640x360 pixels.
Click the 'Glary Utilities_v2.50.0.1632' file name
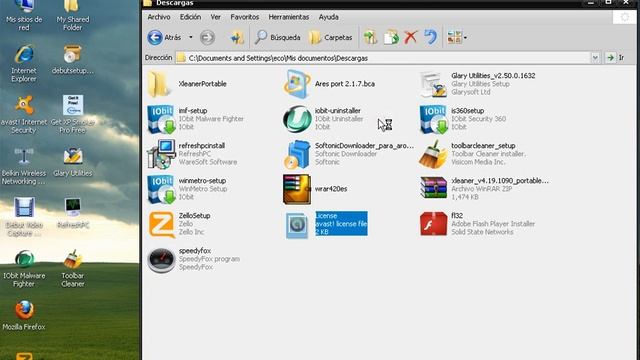[493, 76]
